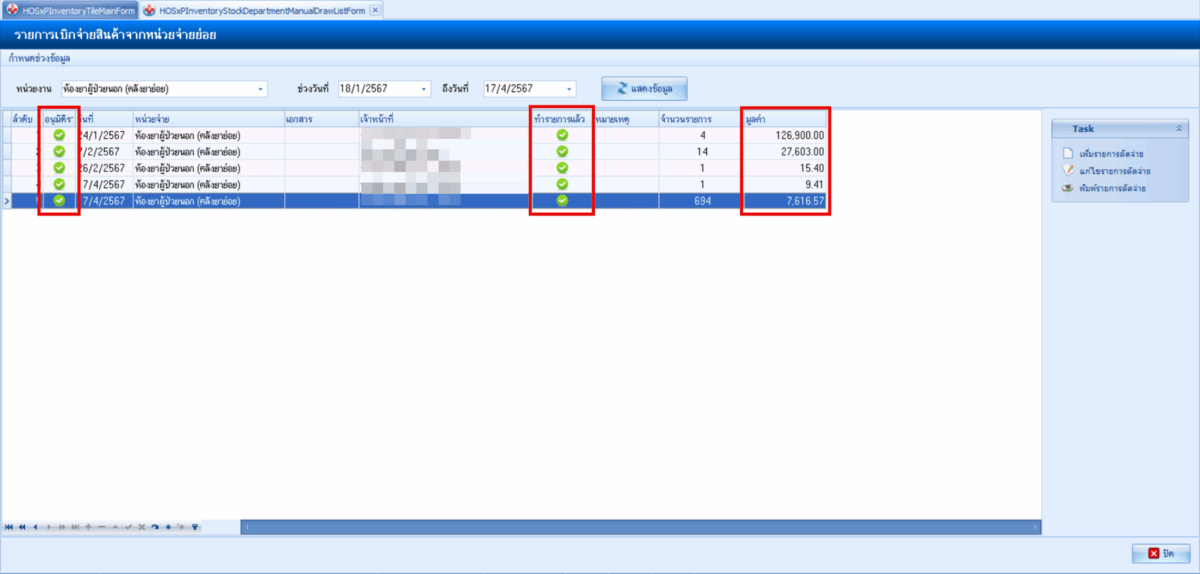Click approval check mark in highlighted row

[x=59, y=200]
